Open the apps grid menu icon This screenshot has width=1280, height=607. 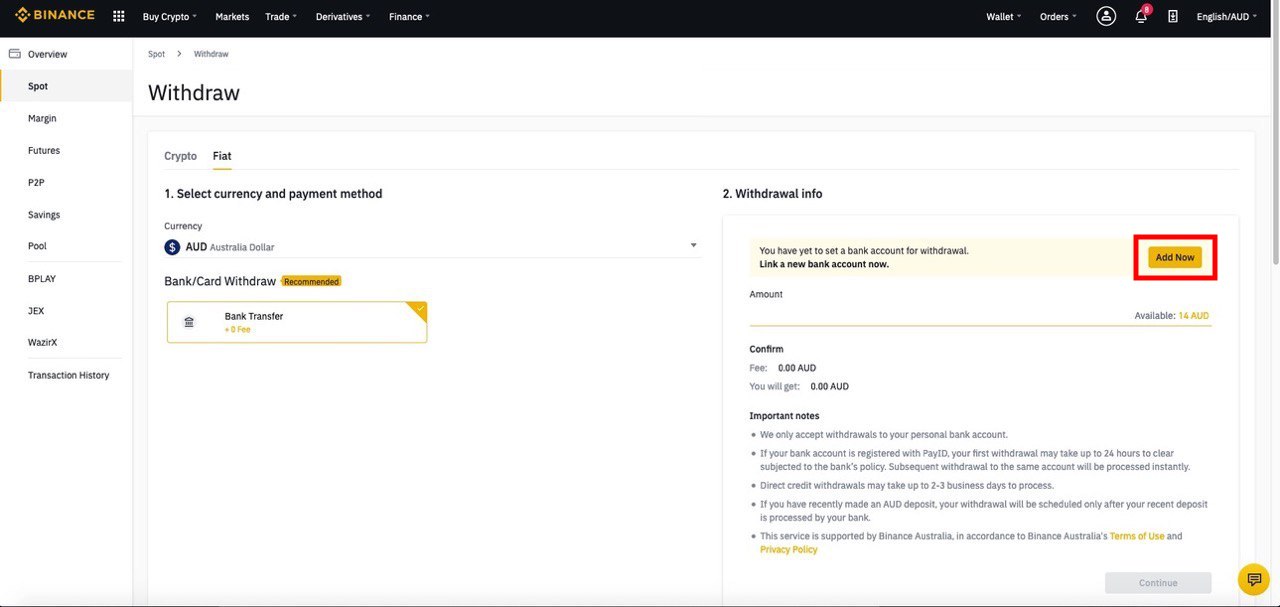click(x=119, y=16)
